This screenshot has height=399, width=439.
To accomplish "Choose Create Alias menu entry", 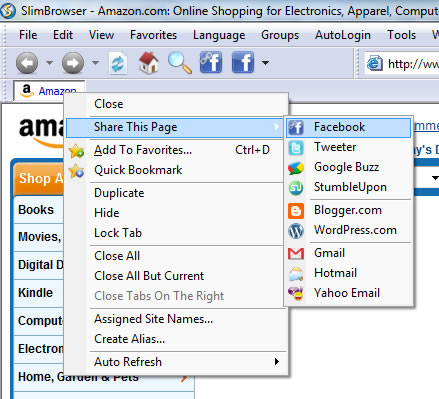I will [x=176, y=339].
